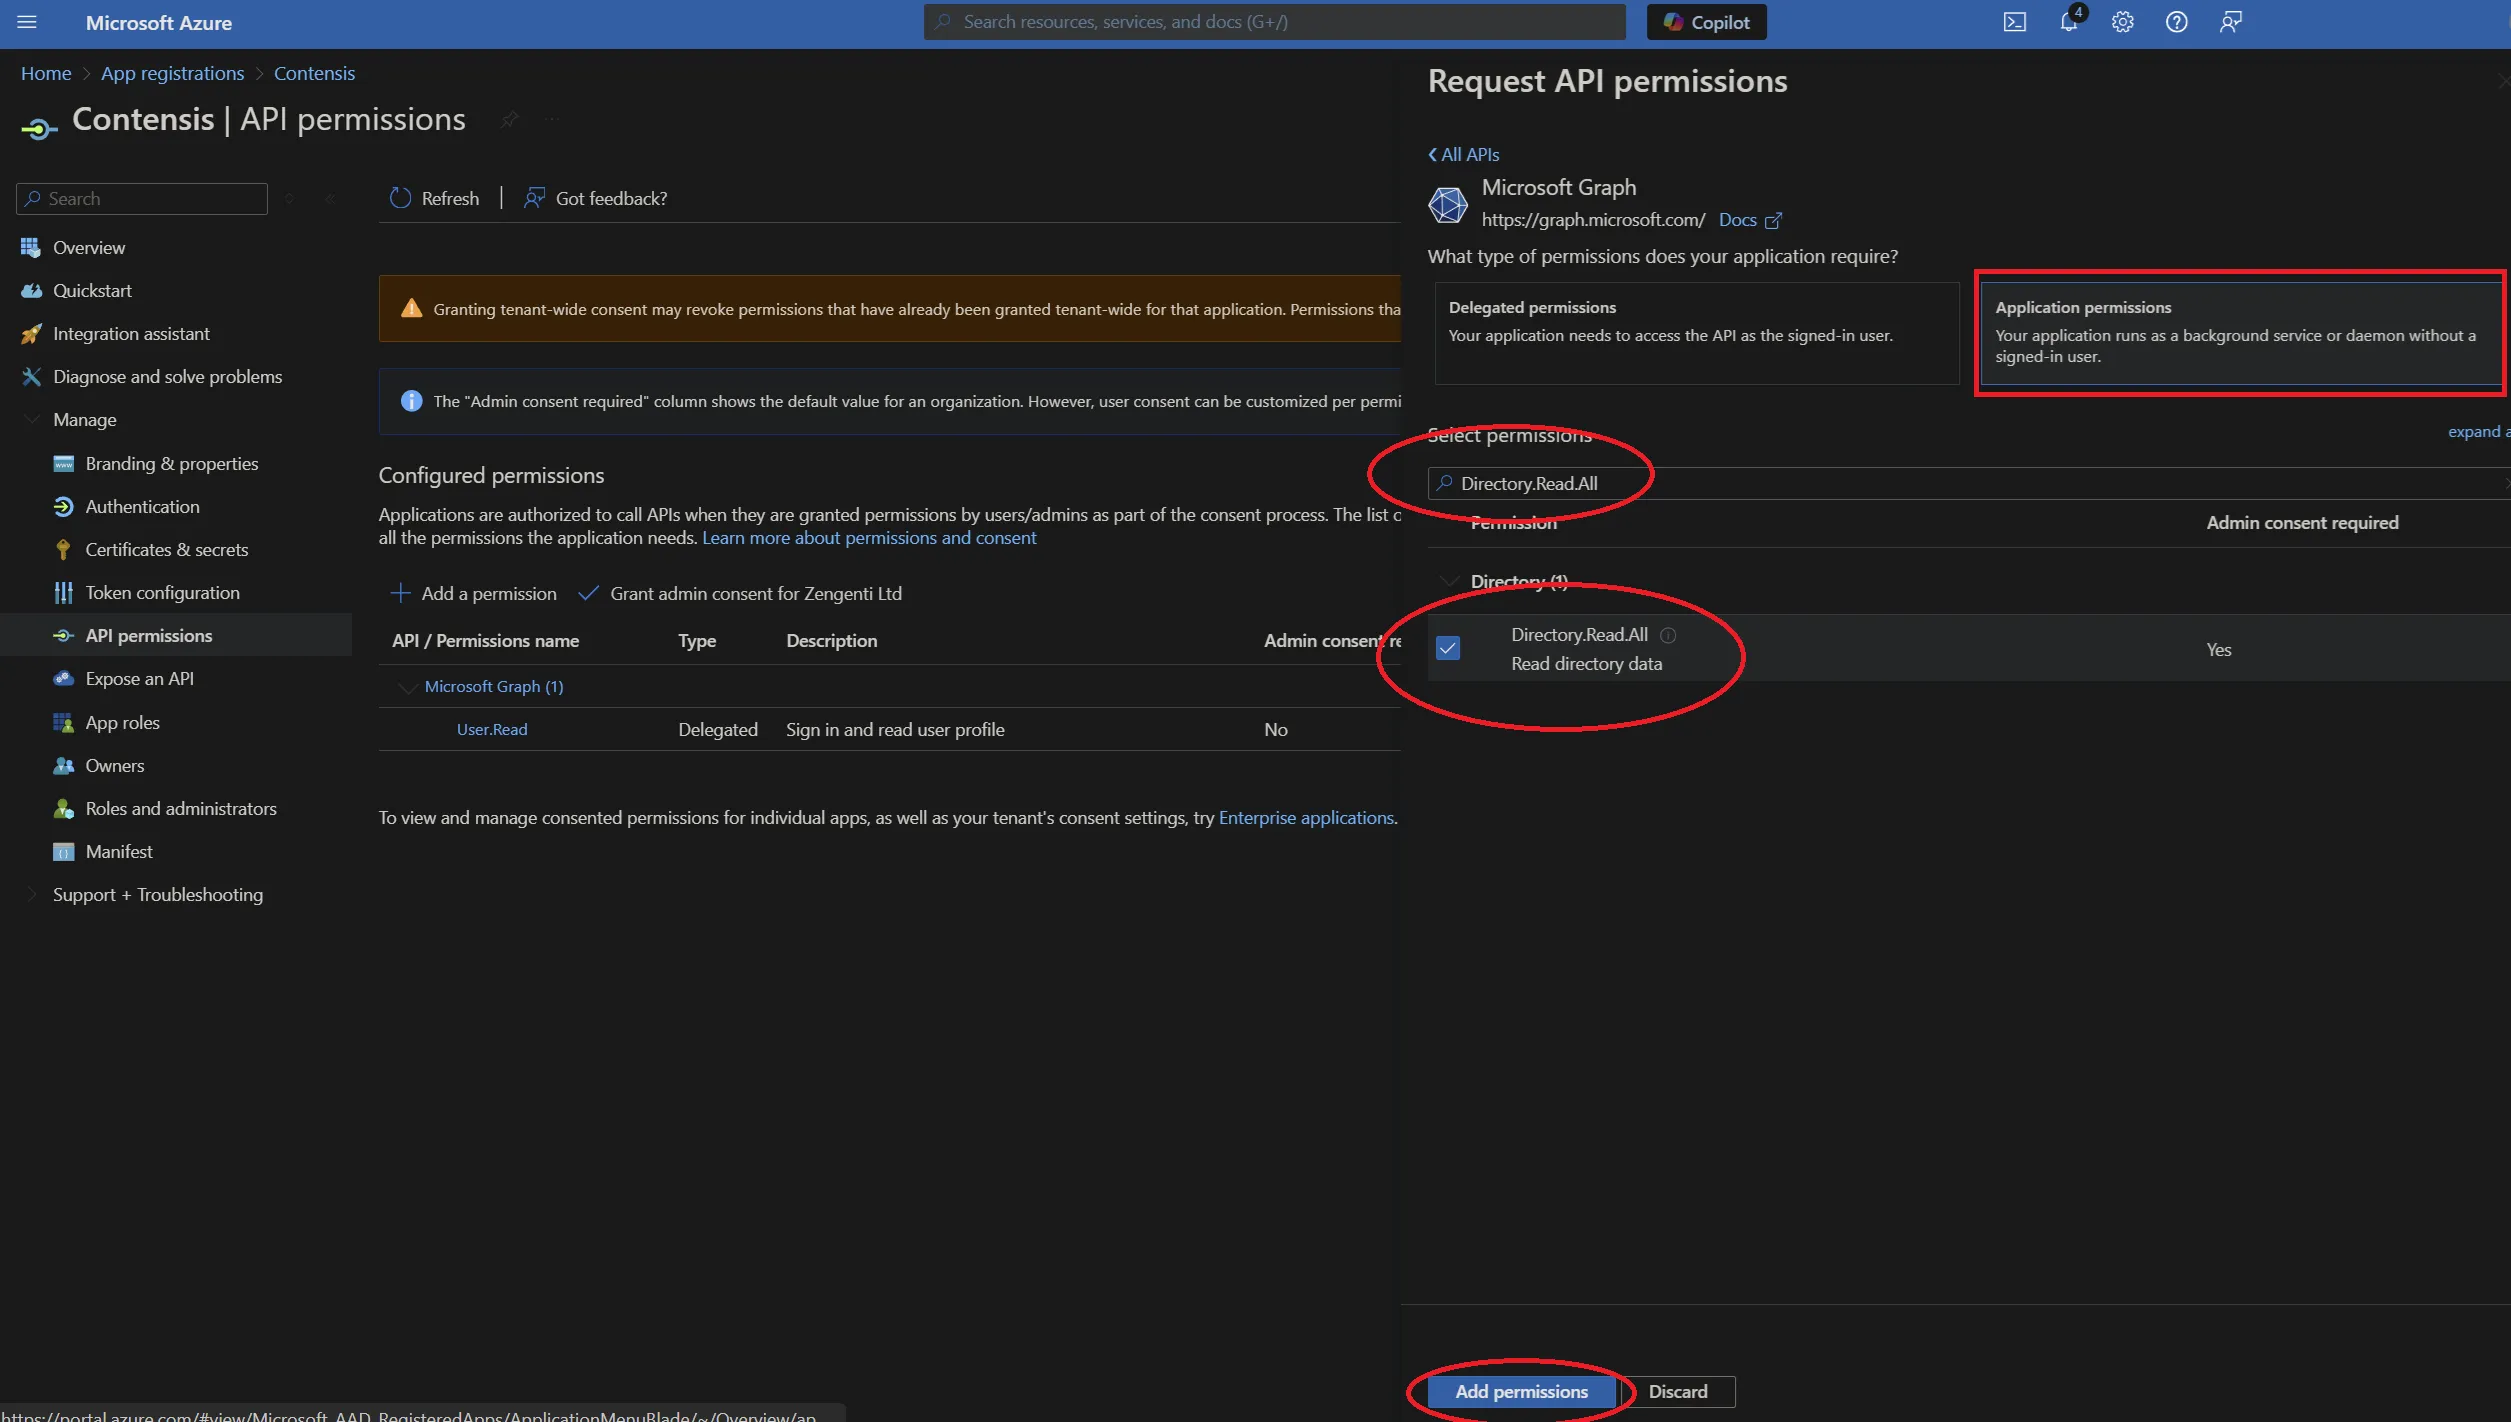Open Diagnose and solve problems
Image resolution: width=2511 pixels, height=1422 pixels.
click(167, 376)
